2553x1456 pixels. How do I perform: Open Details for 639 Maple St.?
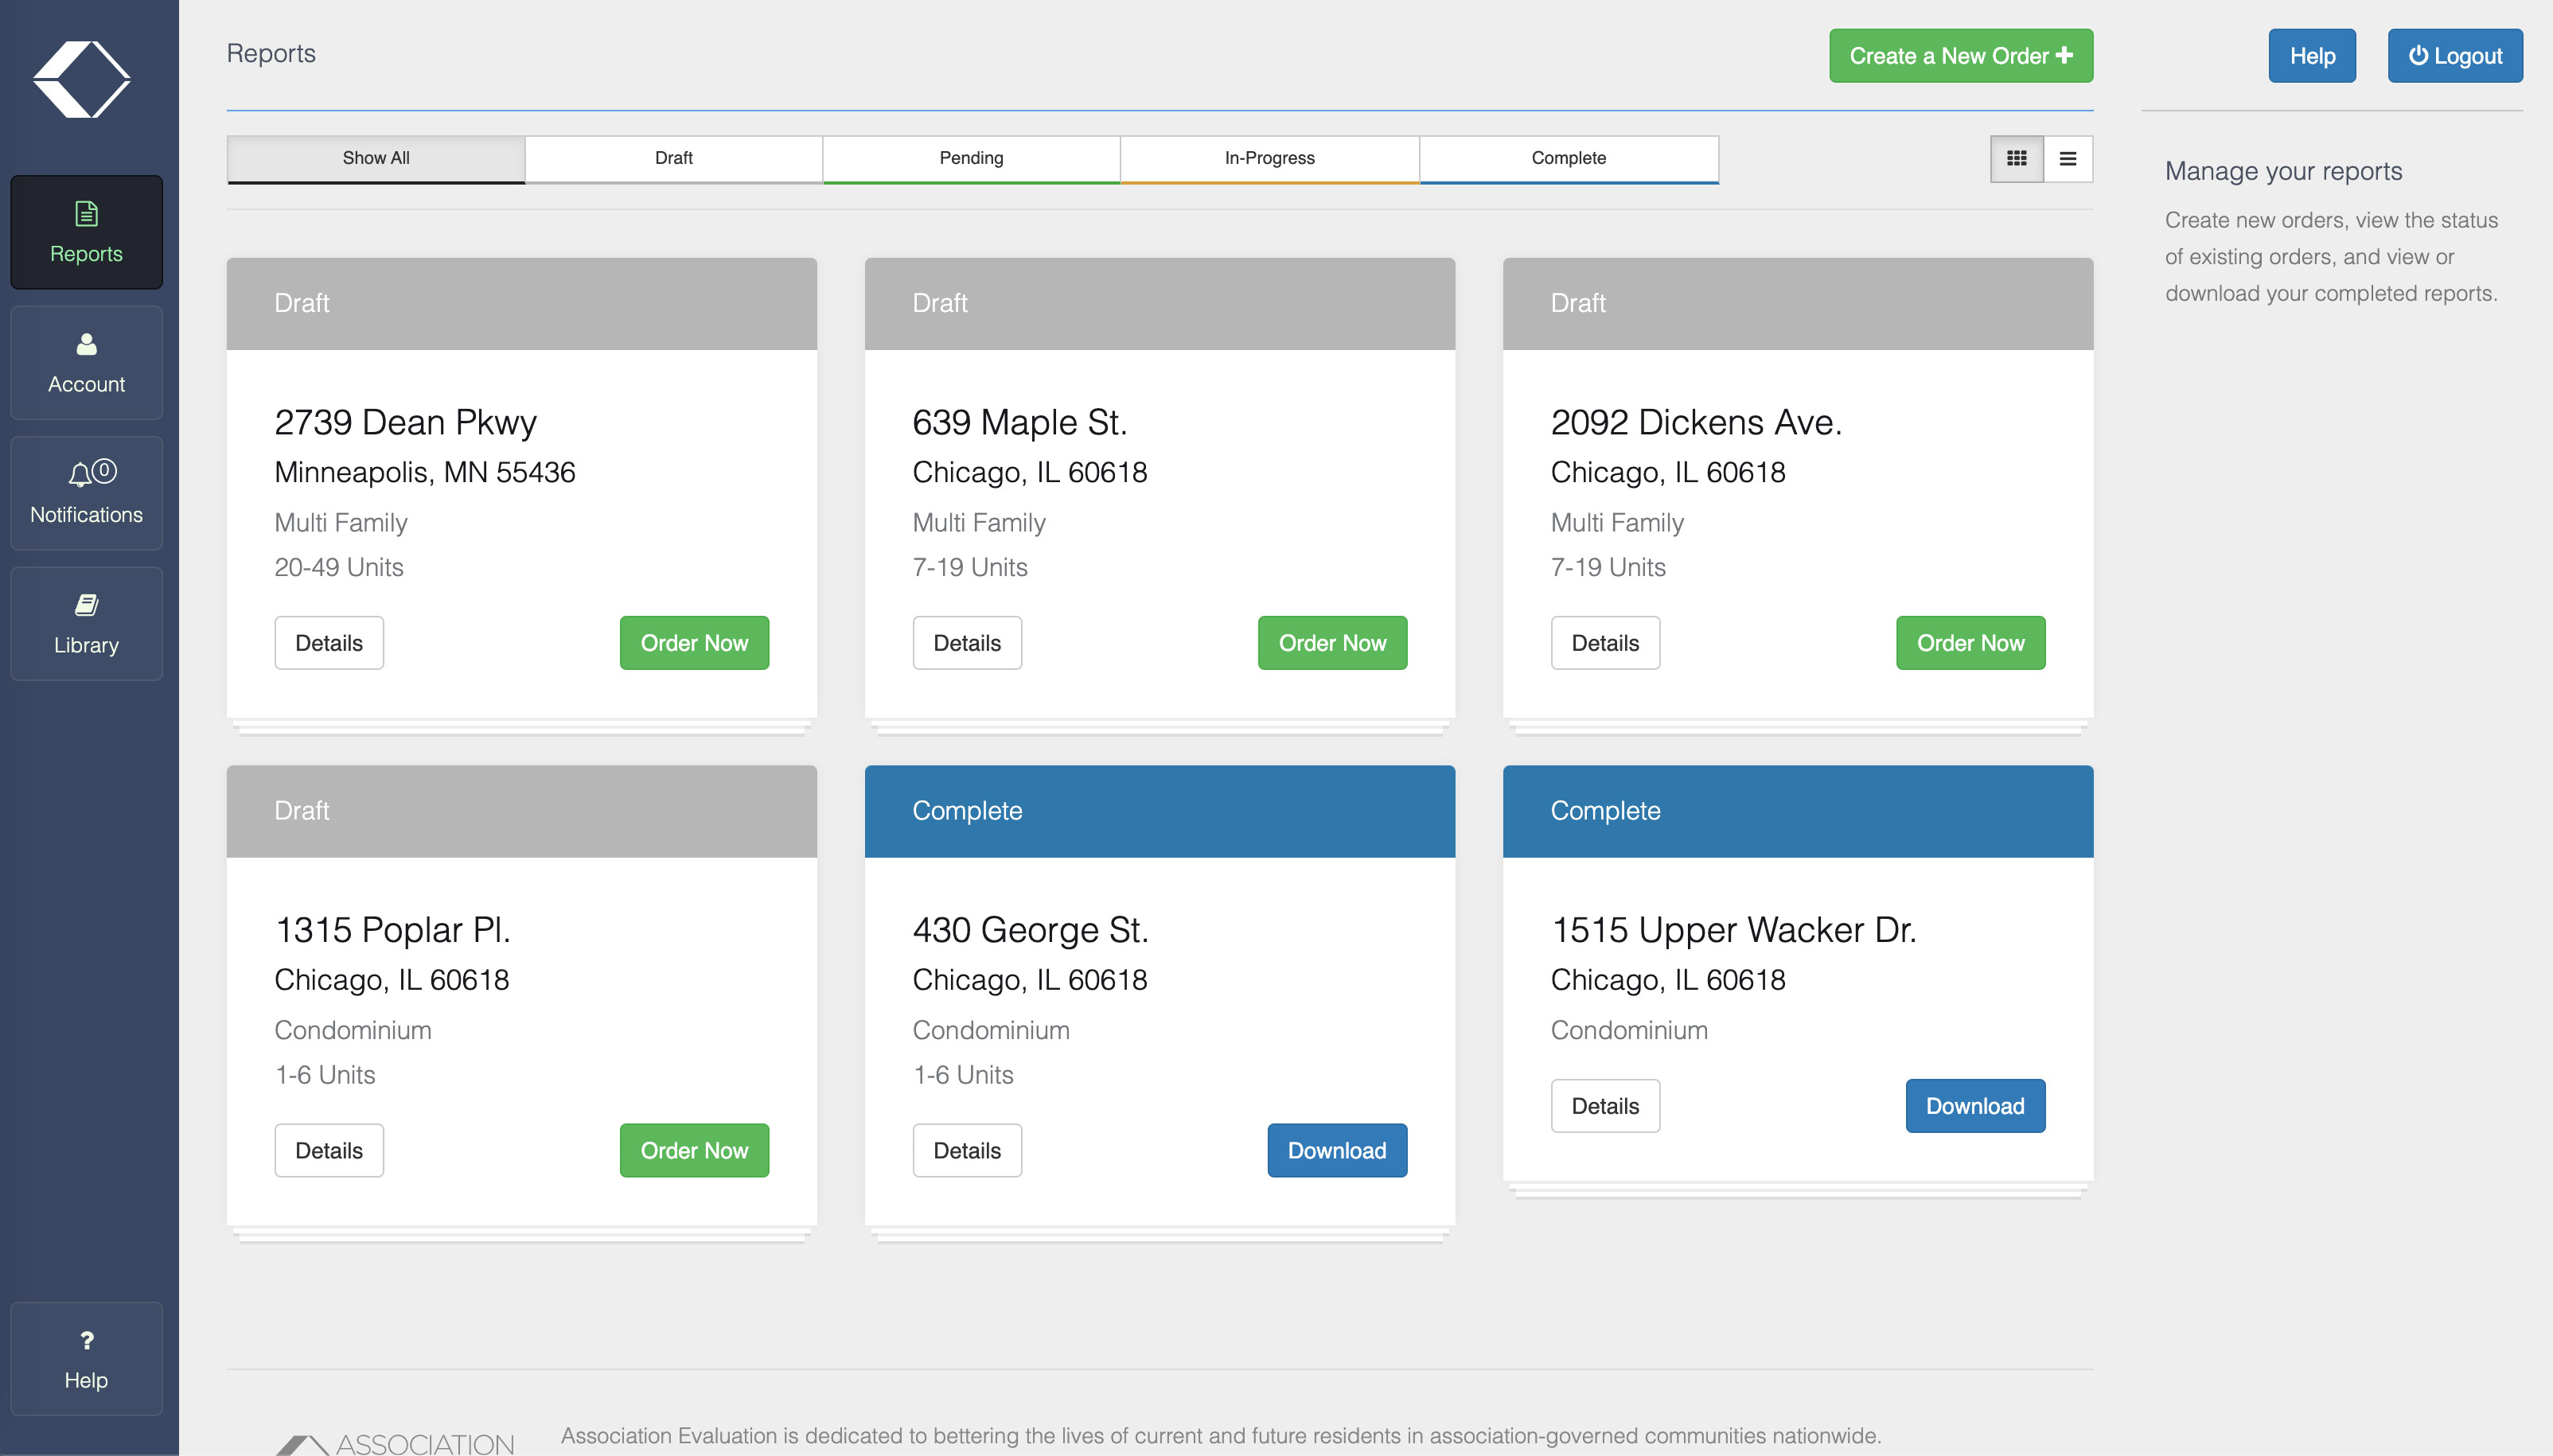[x=966, y=643]
